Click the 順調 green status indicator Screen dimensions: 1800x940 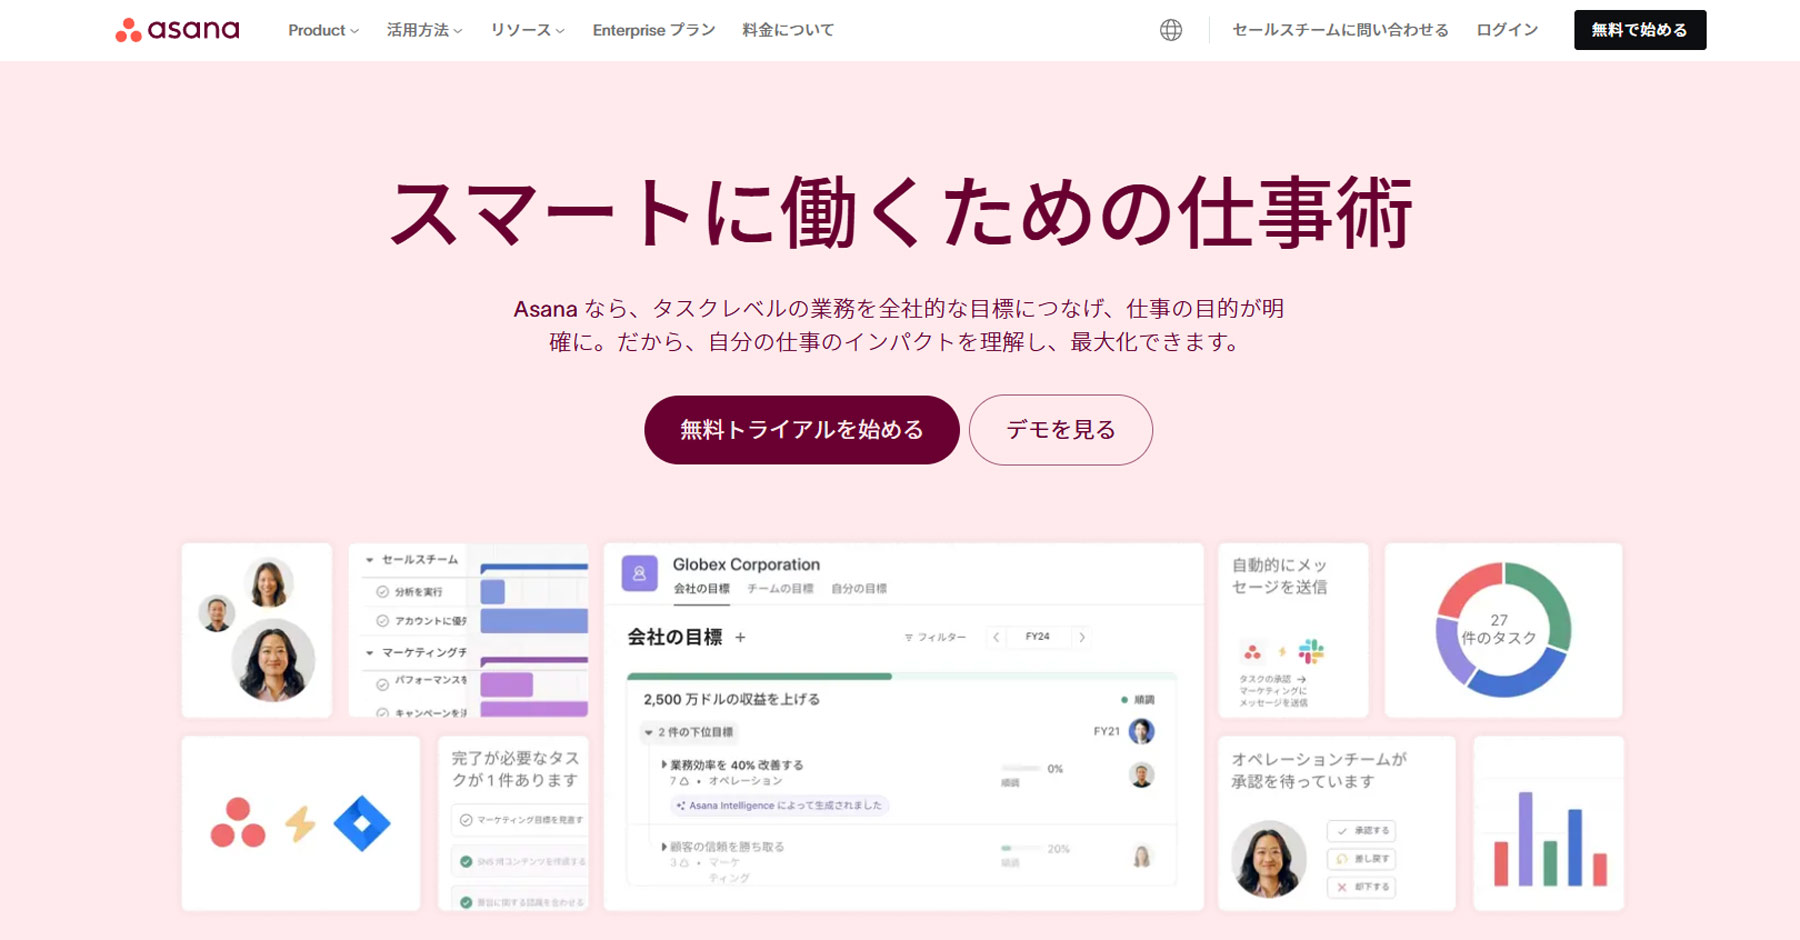[x=1138, y=700]
